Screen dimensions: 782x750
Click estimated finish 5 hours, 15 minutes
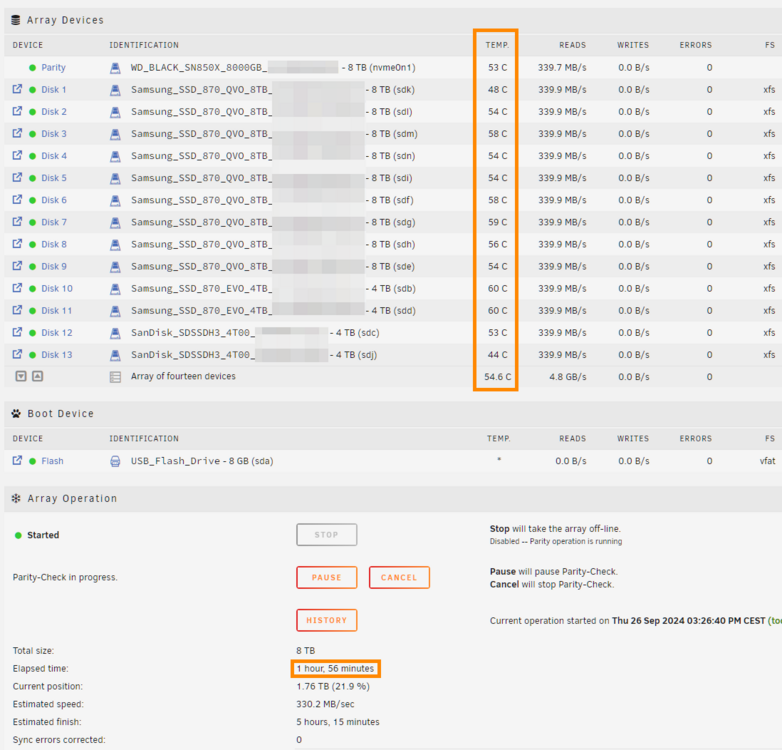(x=338, y=722)
